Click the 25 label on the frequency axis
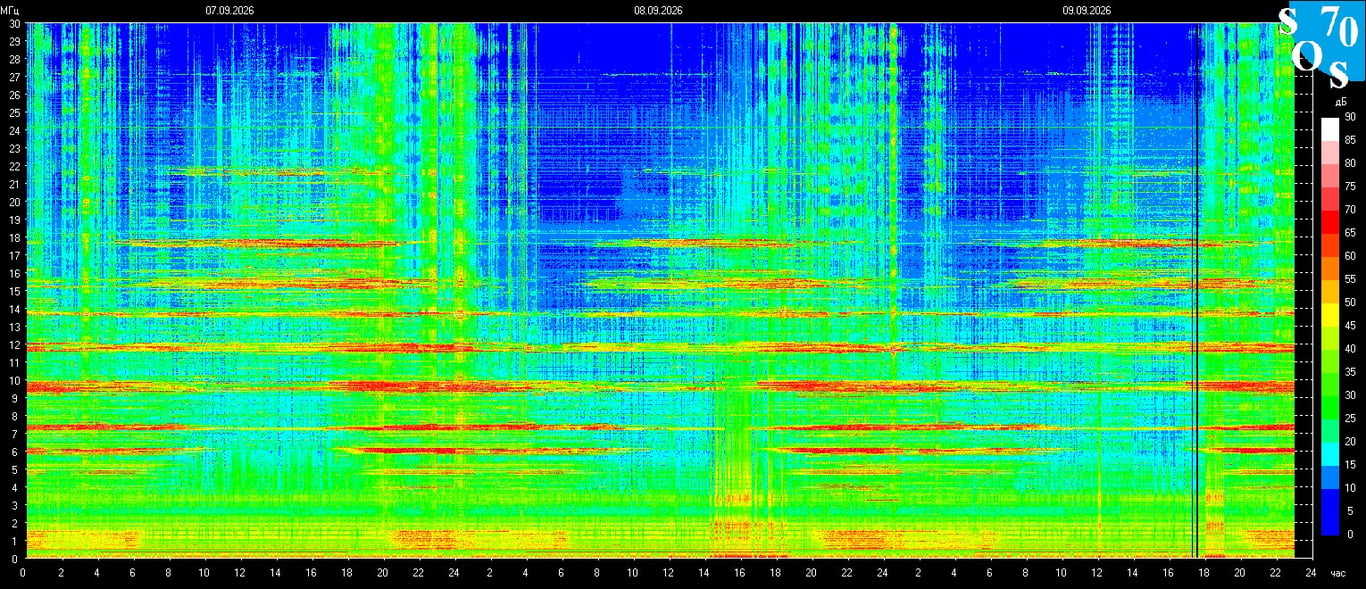Image resolution: width=1366 pixels, height=589 pixels. click(x=14, y=112)
